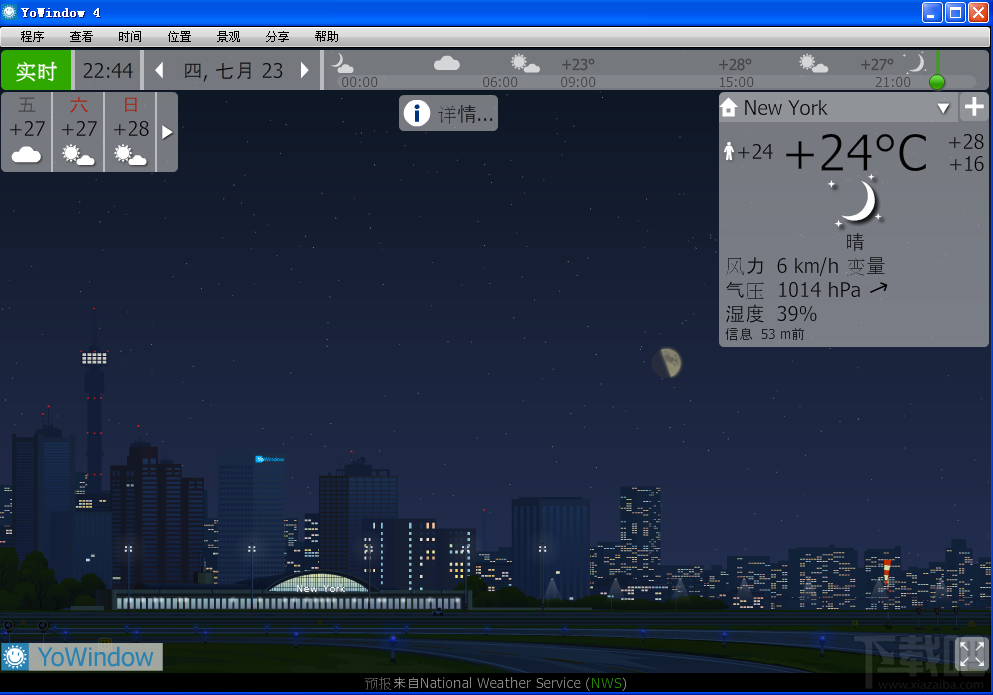Click the moon-cloud icon at 00:00

click(x=342, y=63)
